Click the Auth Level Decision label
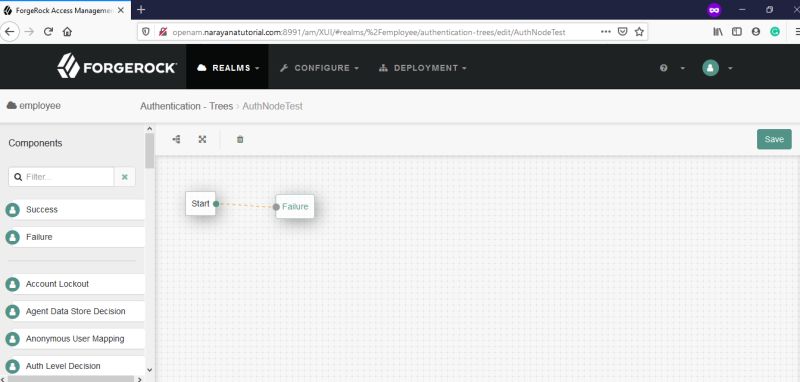The image size is (800, 382). click(63, 366)
